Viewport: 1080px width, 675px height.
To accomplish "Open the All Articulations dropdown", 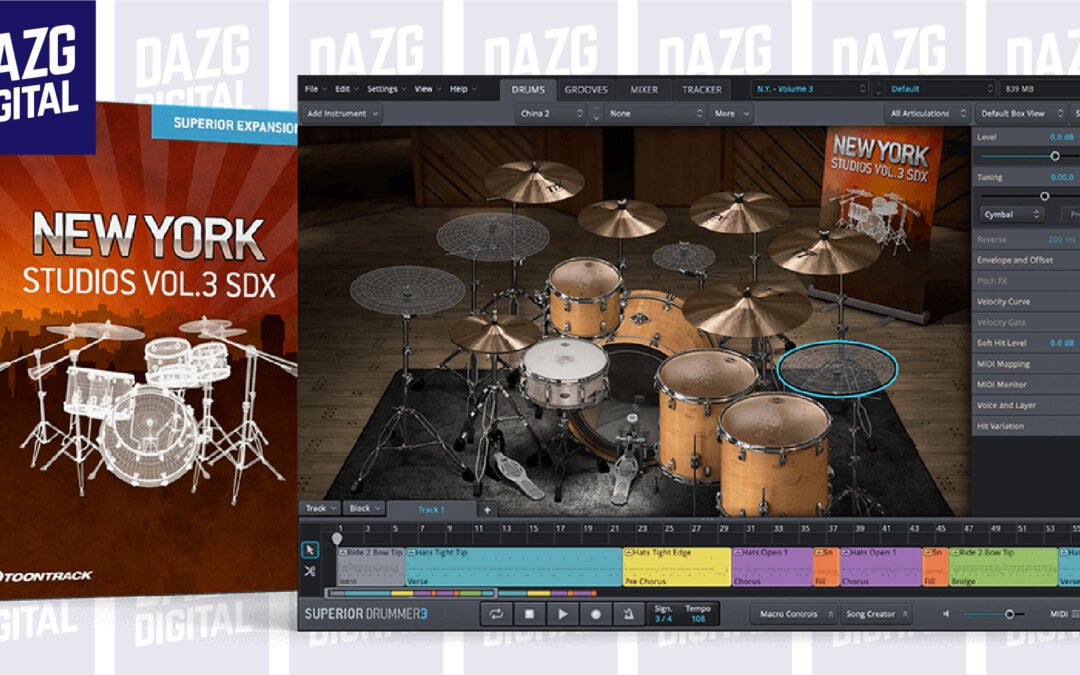I will (927, 114).
